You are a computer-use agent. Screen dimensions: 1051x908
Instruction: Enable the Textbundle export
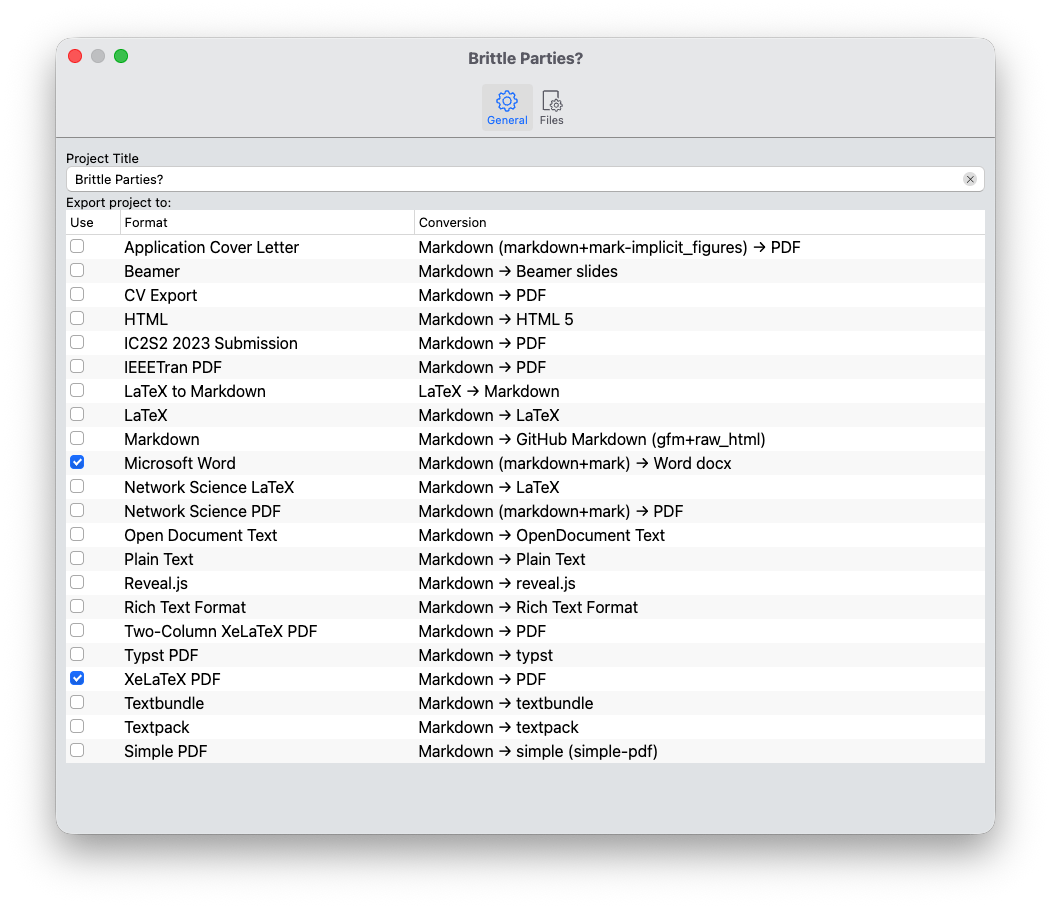[x=77, y=702]
